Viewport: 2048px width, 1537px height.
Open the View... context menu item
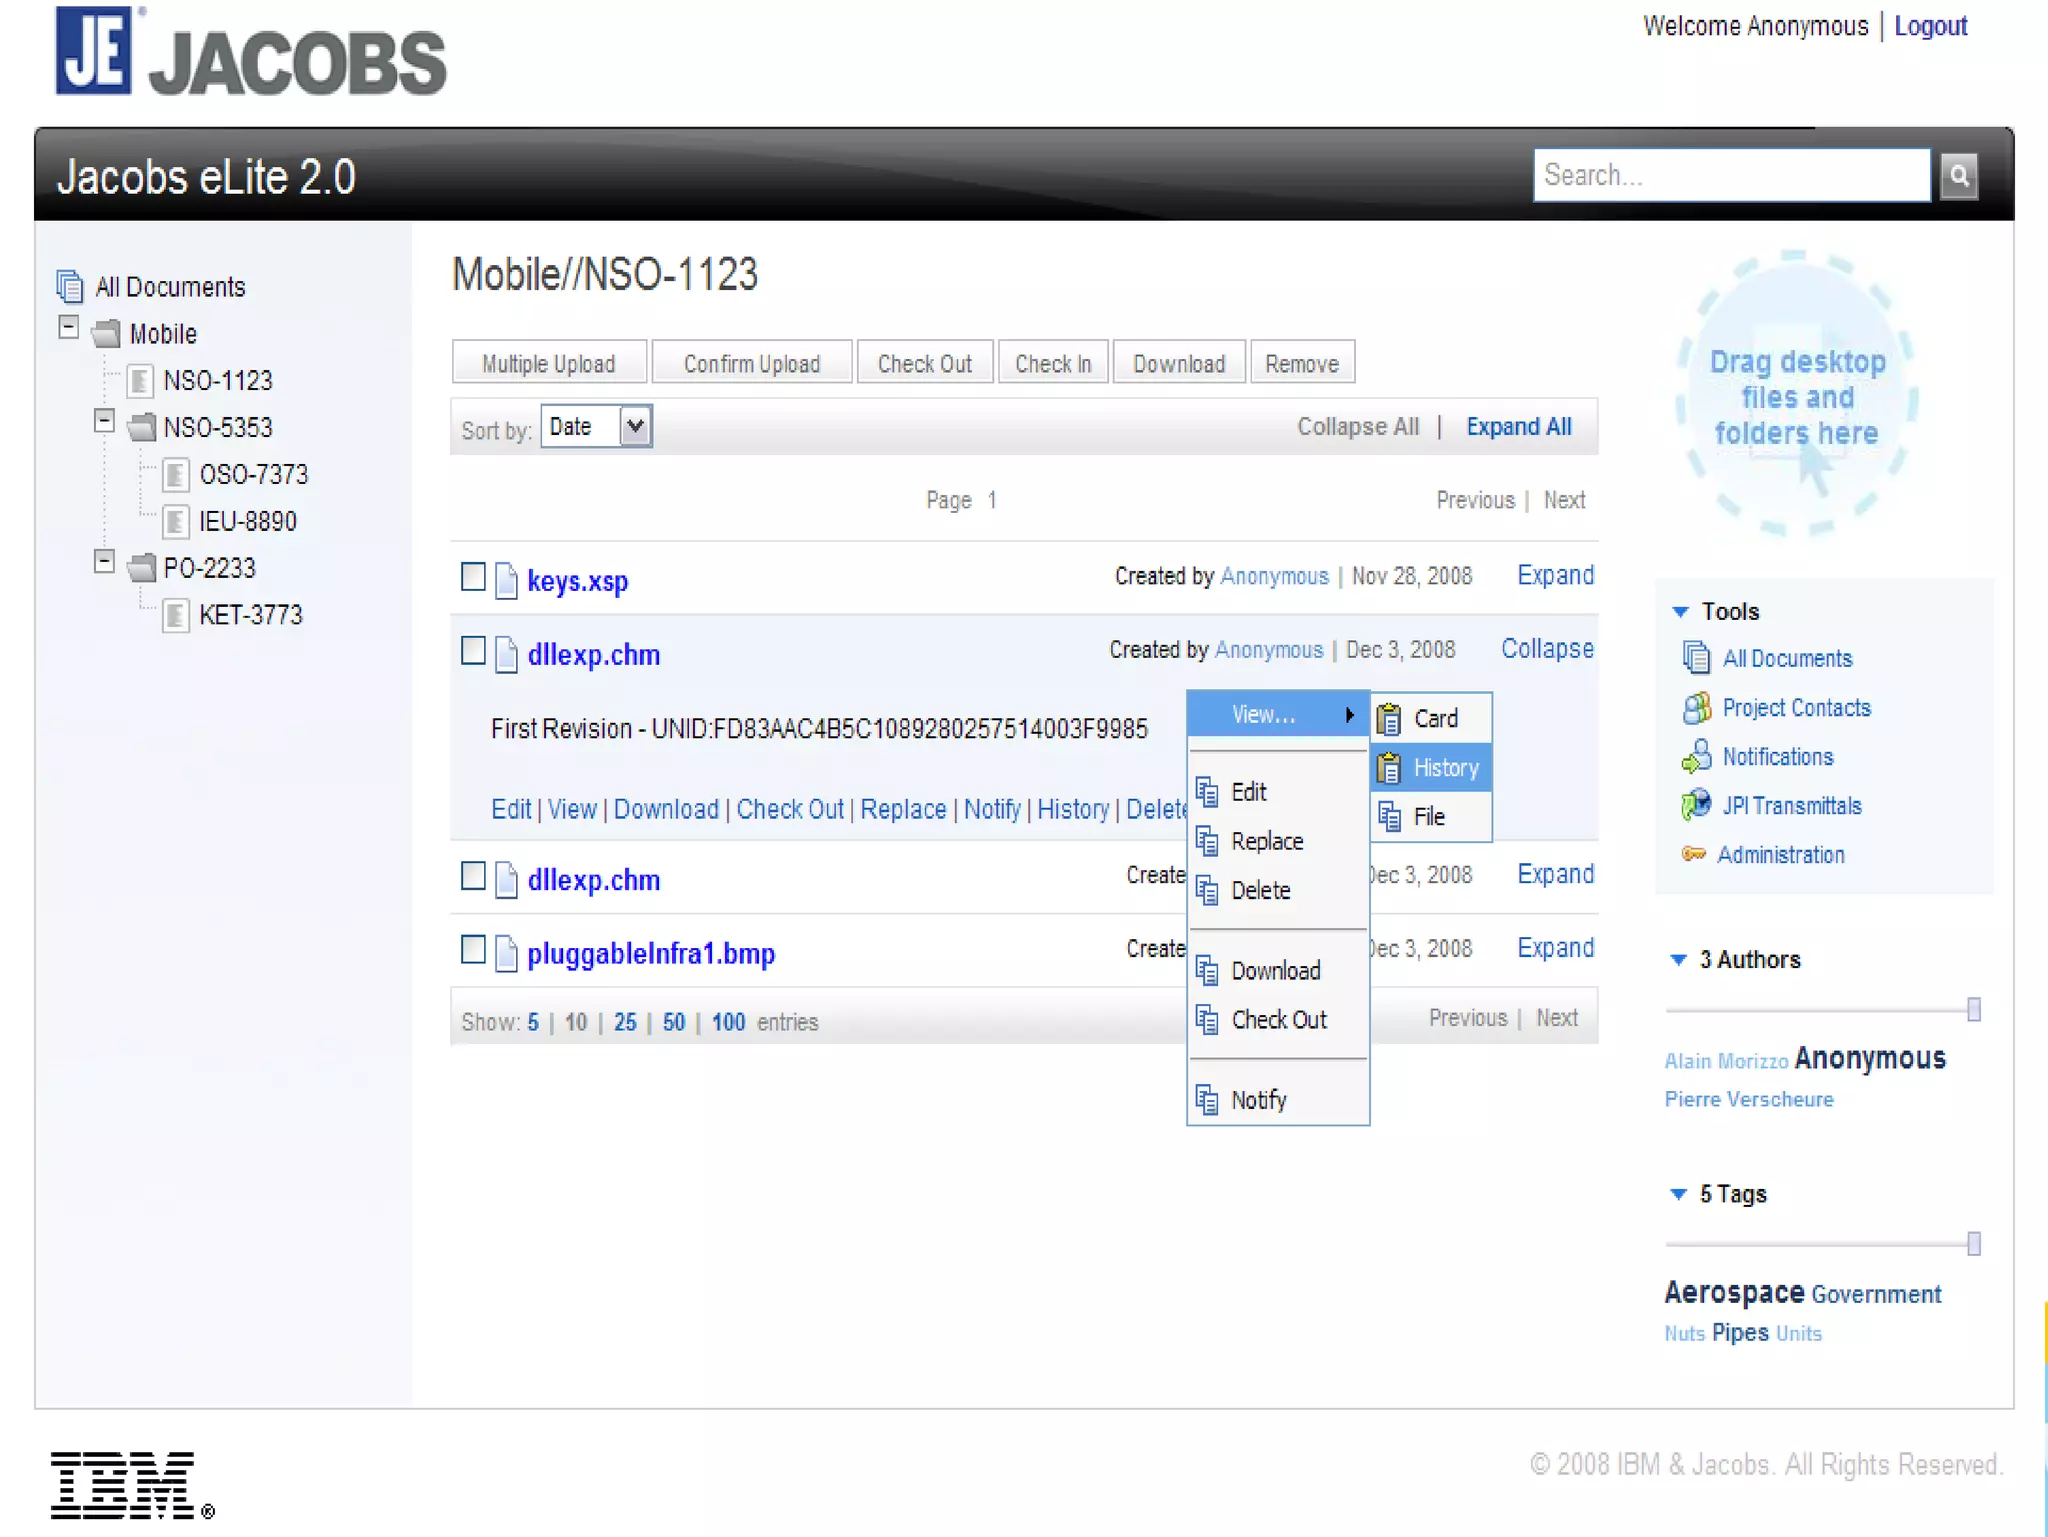[x=1278, y=714]
